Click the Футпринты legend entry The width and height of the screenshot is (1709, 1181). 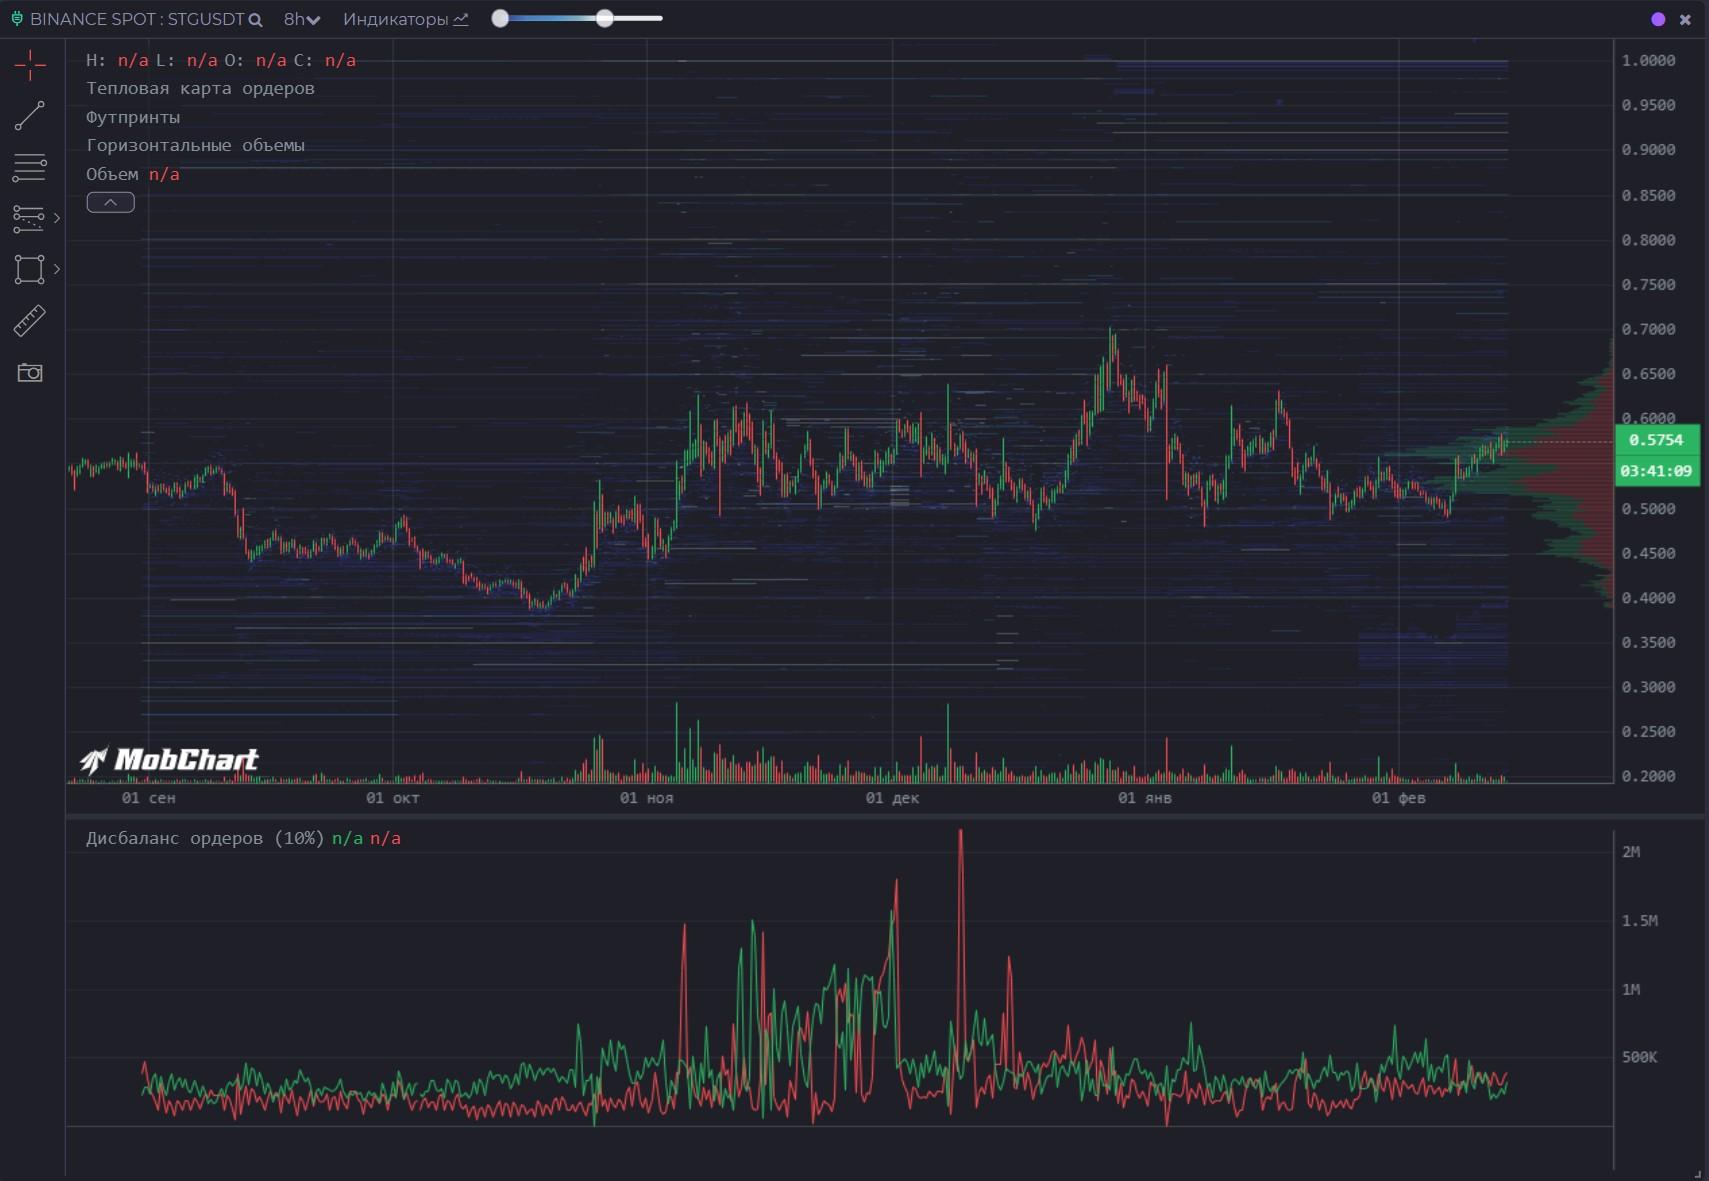[x=133, y=117]
